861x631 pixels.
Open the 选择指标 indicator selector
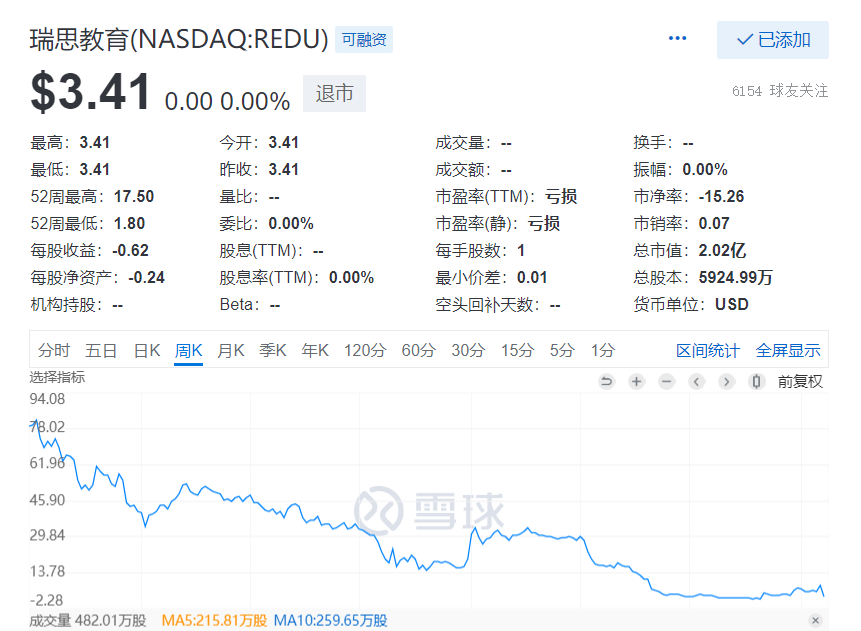pyautogui.click(x=57, y=378)
